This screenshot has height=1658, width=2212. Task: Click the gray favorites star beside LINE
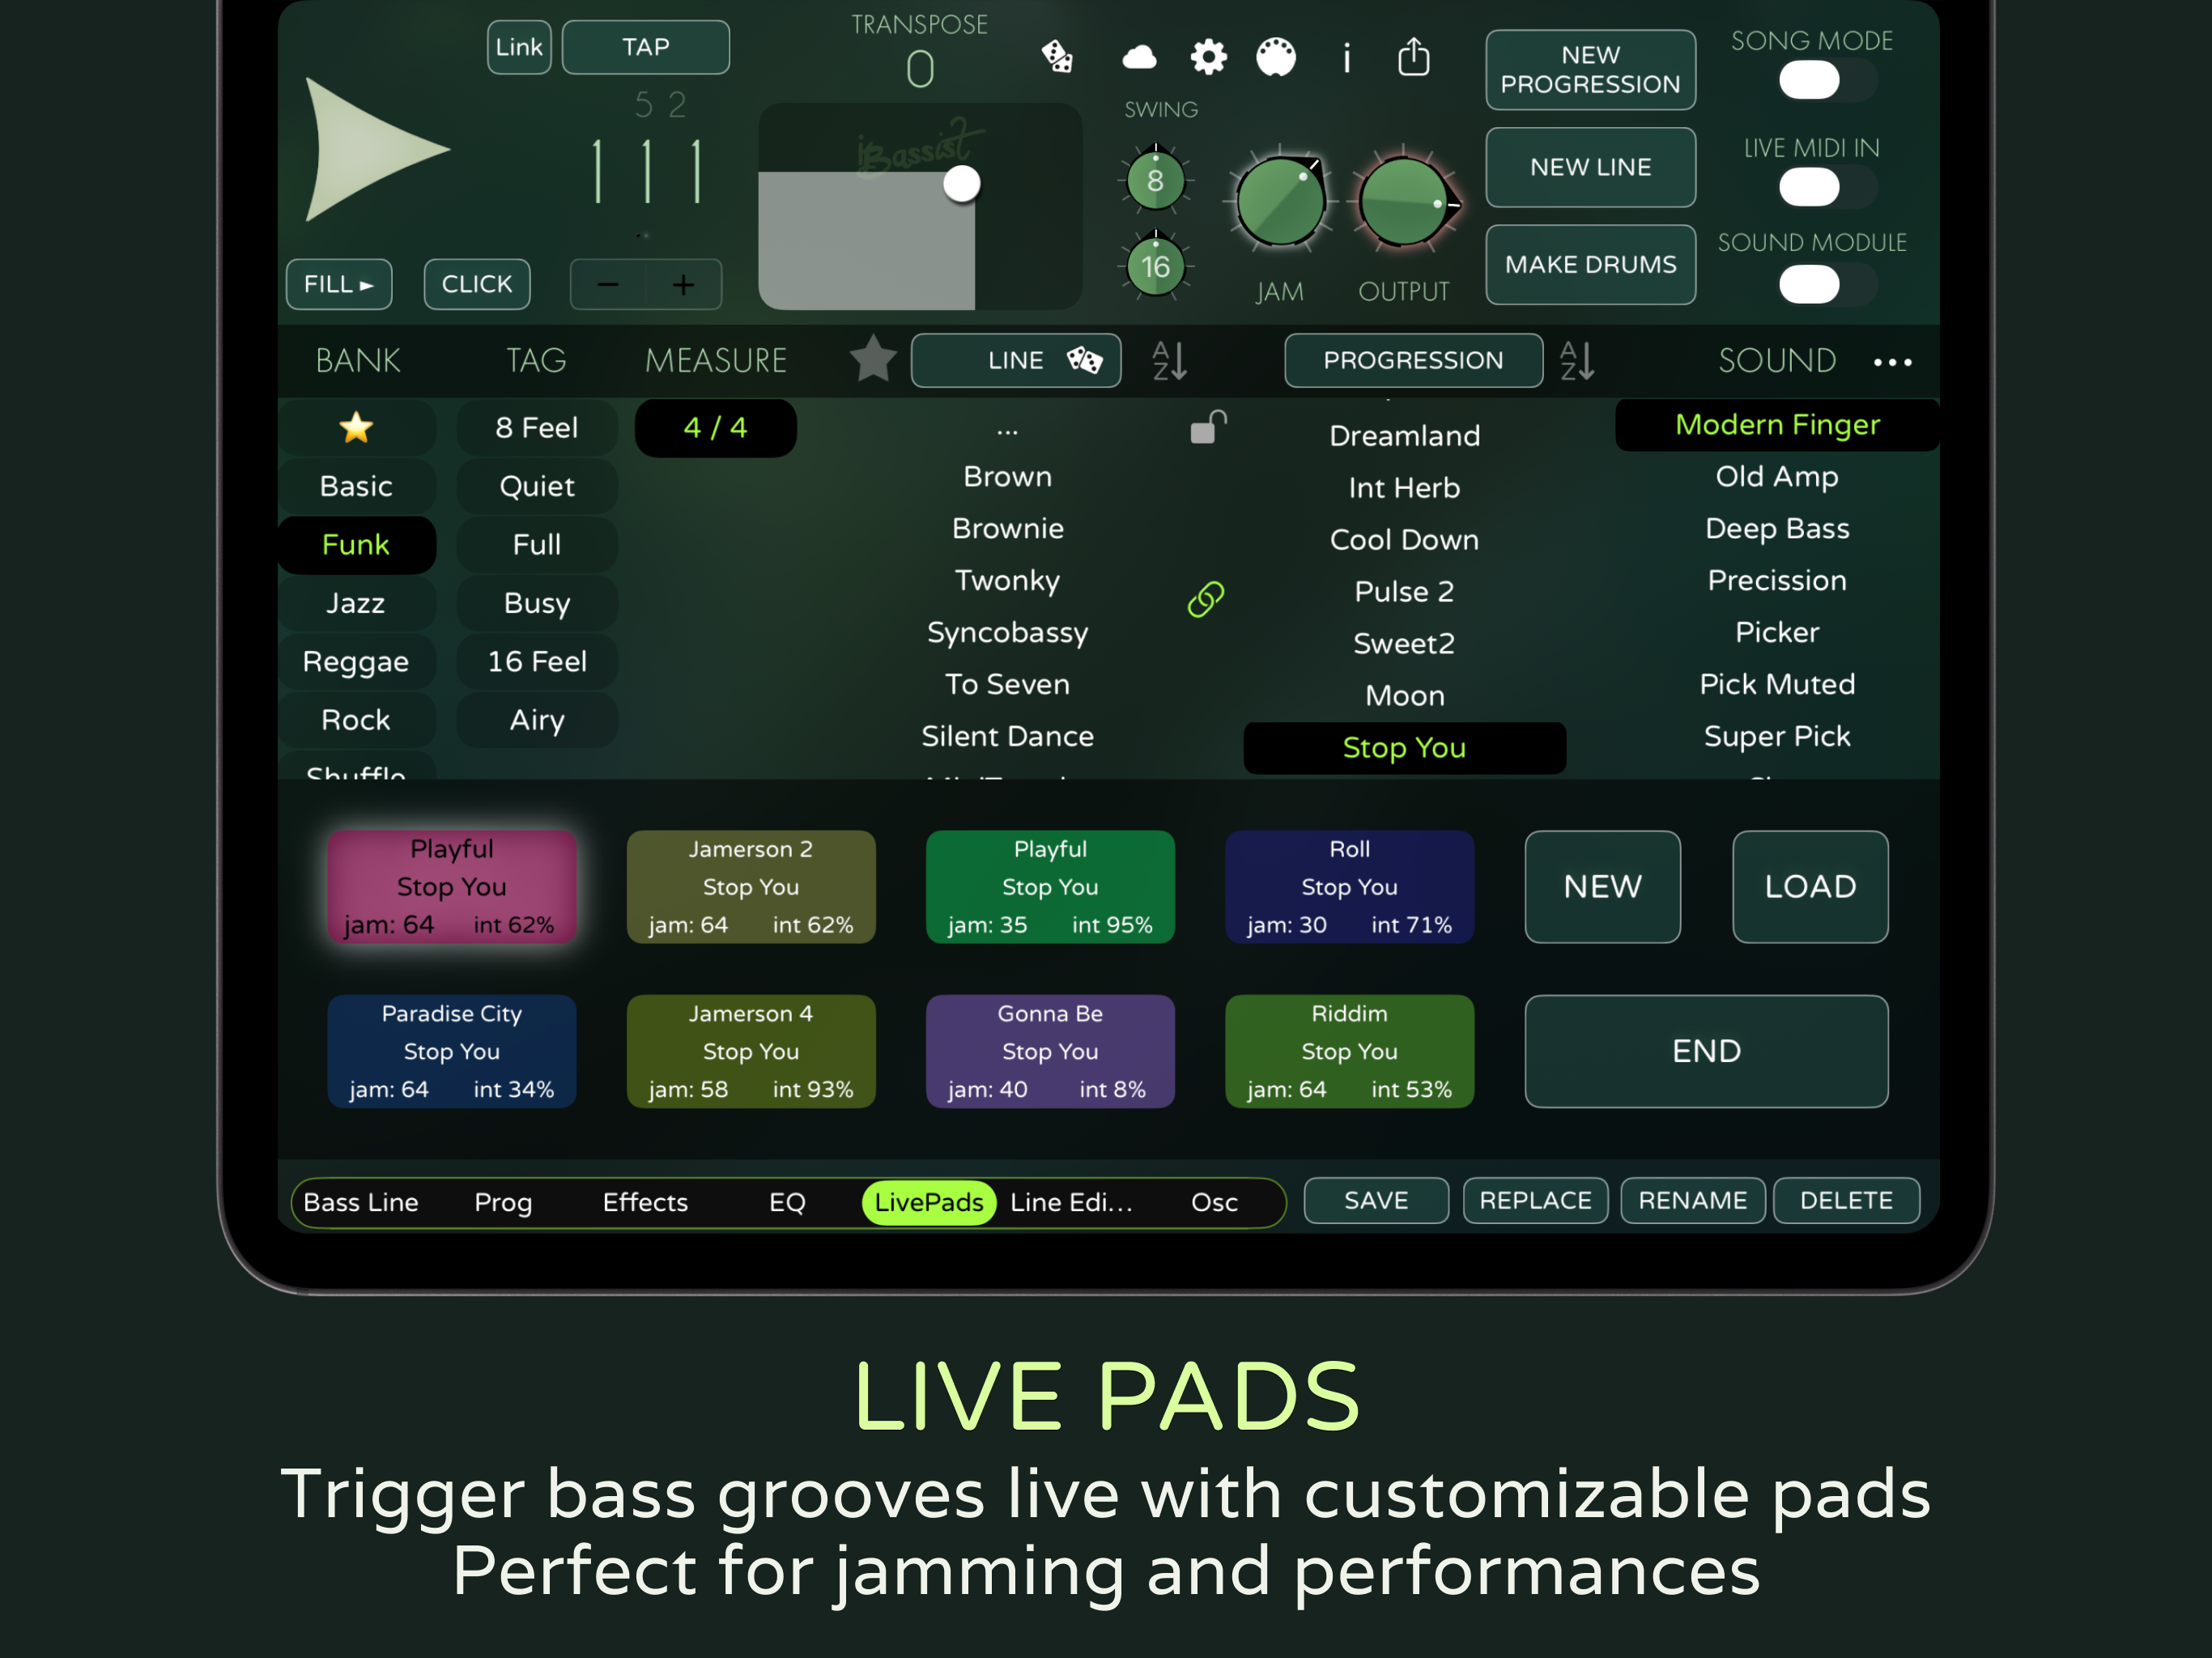coord(873,359)
